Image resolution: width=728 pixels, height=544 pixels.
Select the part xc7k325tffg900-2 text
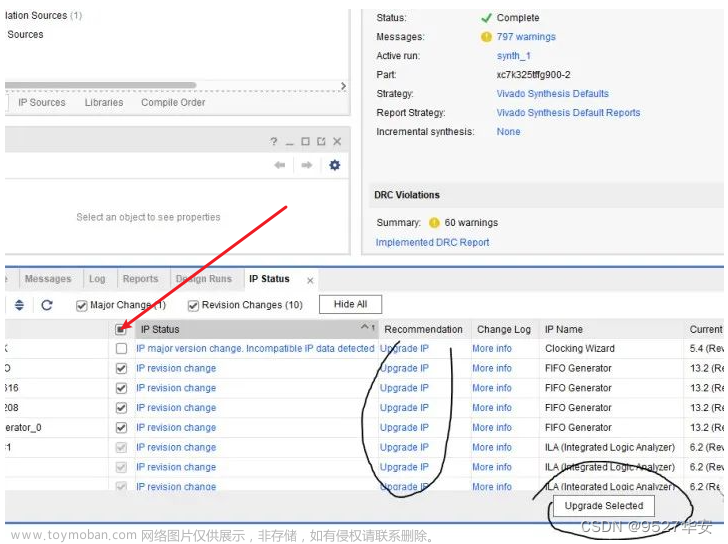point(533,75)
